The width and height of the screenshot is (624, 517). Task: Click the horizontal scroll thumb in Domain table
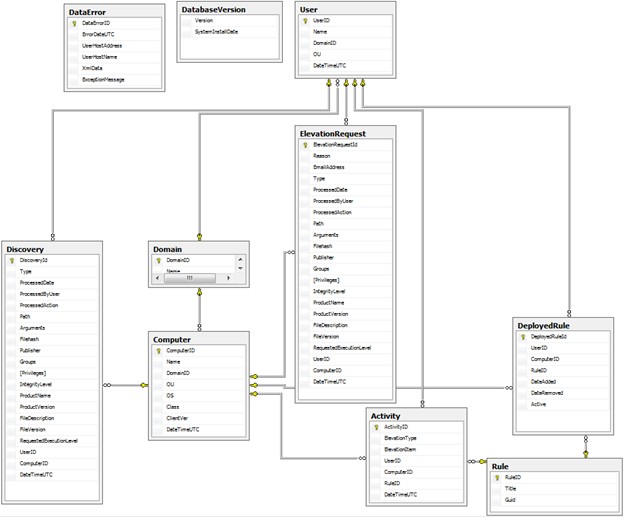click(x=190, y=278)
